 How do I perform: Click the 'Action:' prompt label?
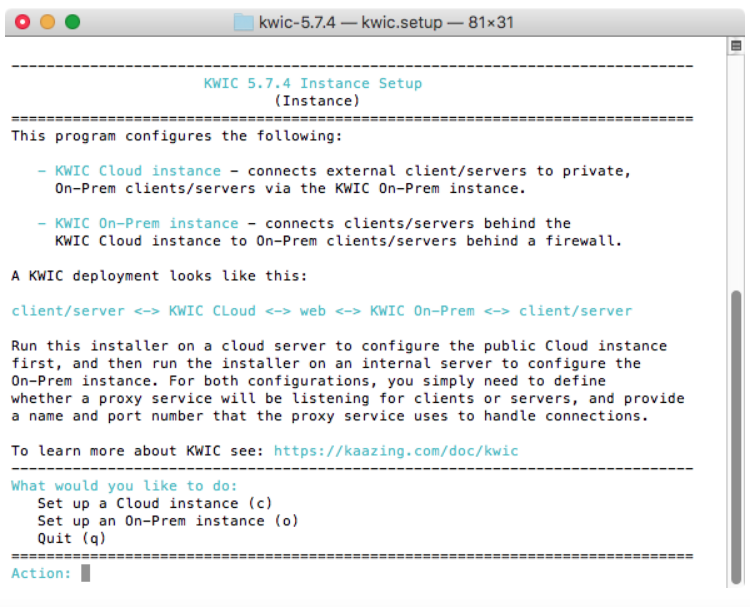[42, 573]
